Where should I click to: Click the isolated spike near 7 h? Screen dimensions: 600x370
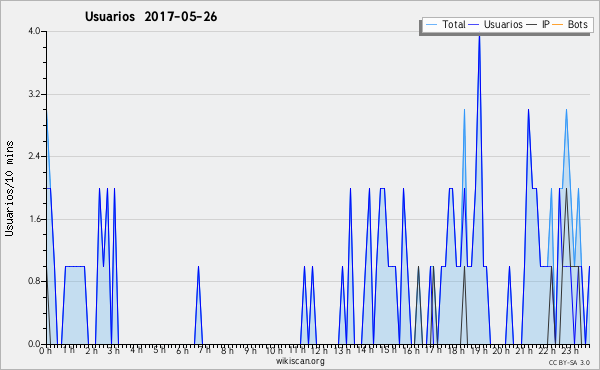click(x=198, y=305)
